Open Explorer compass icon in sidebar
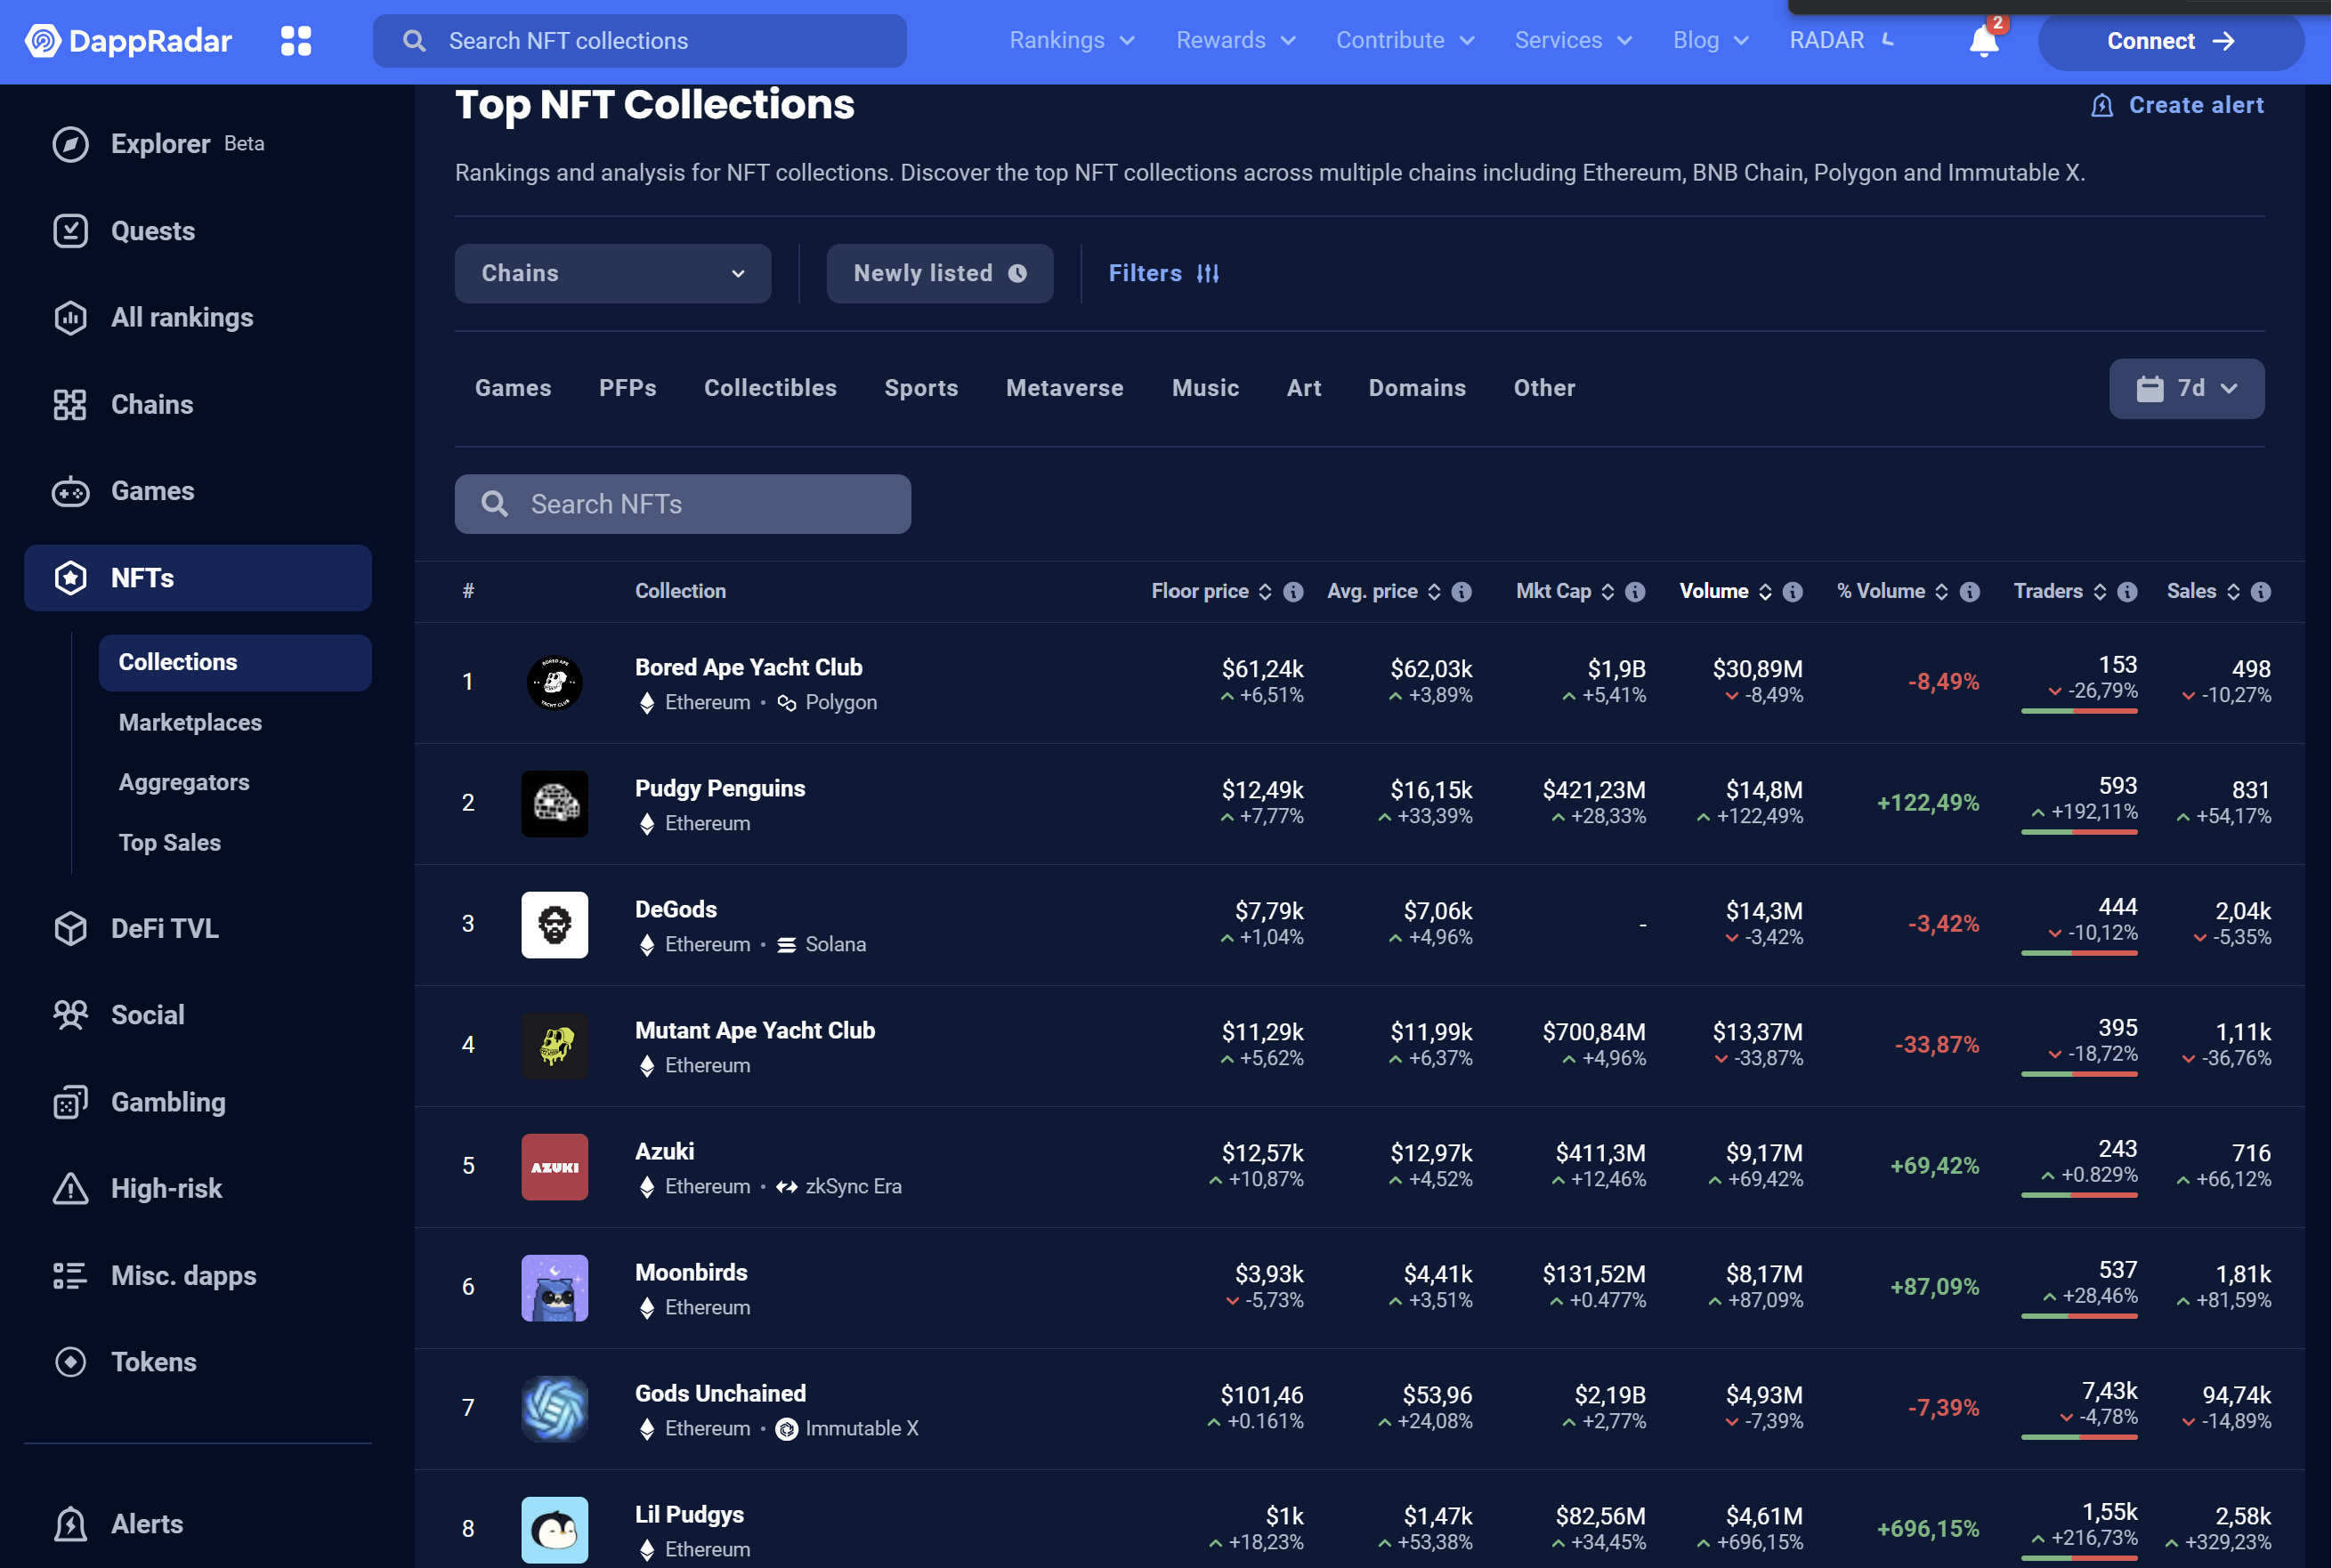This screenshot has height=1568, width=2332. point(70,144)
